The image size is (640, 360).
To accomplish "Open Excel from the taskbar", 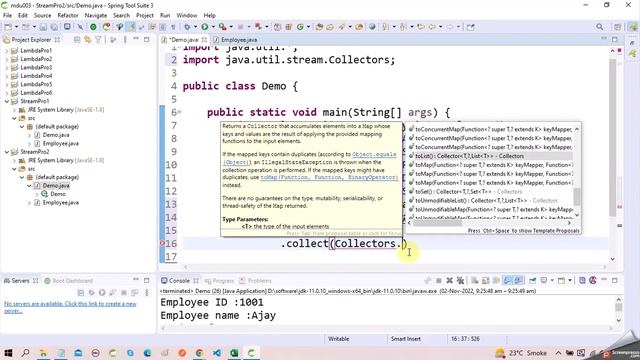I will pos(234,353).
